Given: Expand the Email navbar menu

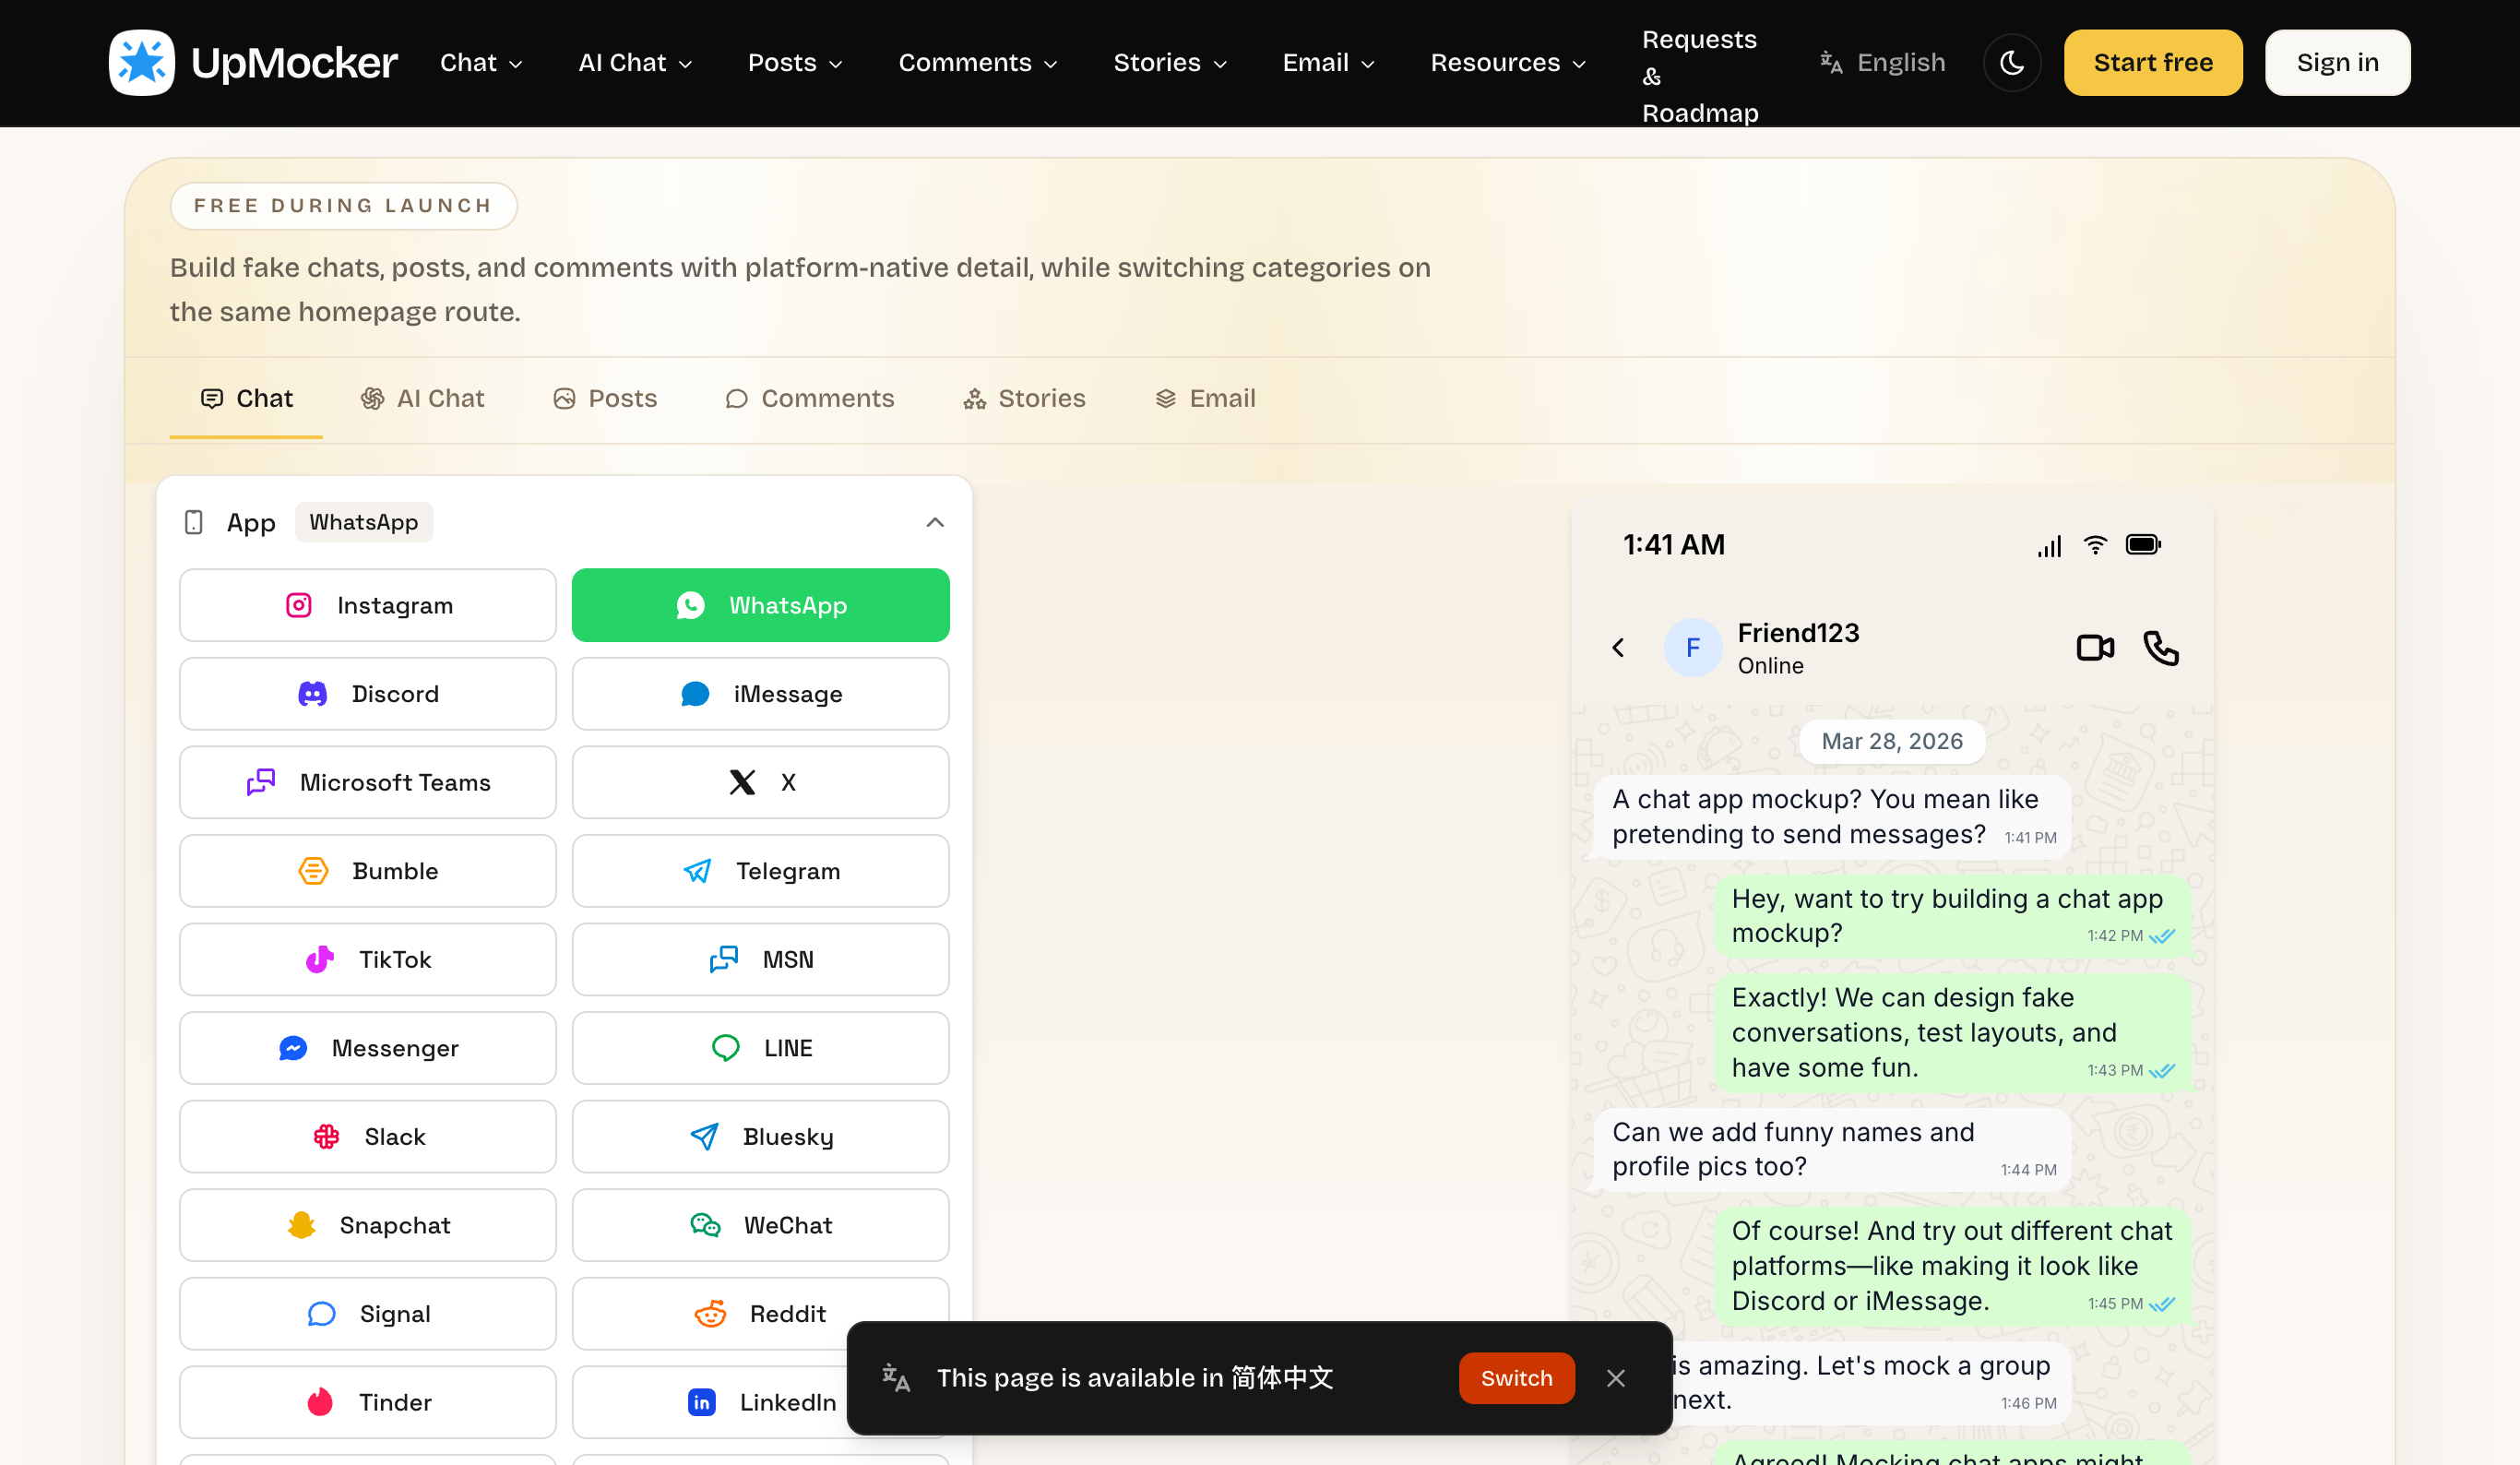Looking at the screenshot, I should [1328, 62].
